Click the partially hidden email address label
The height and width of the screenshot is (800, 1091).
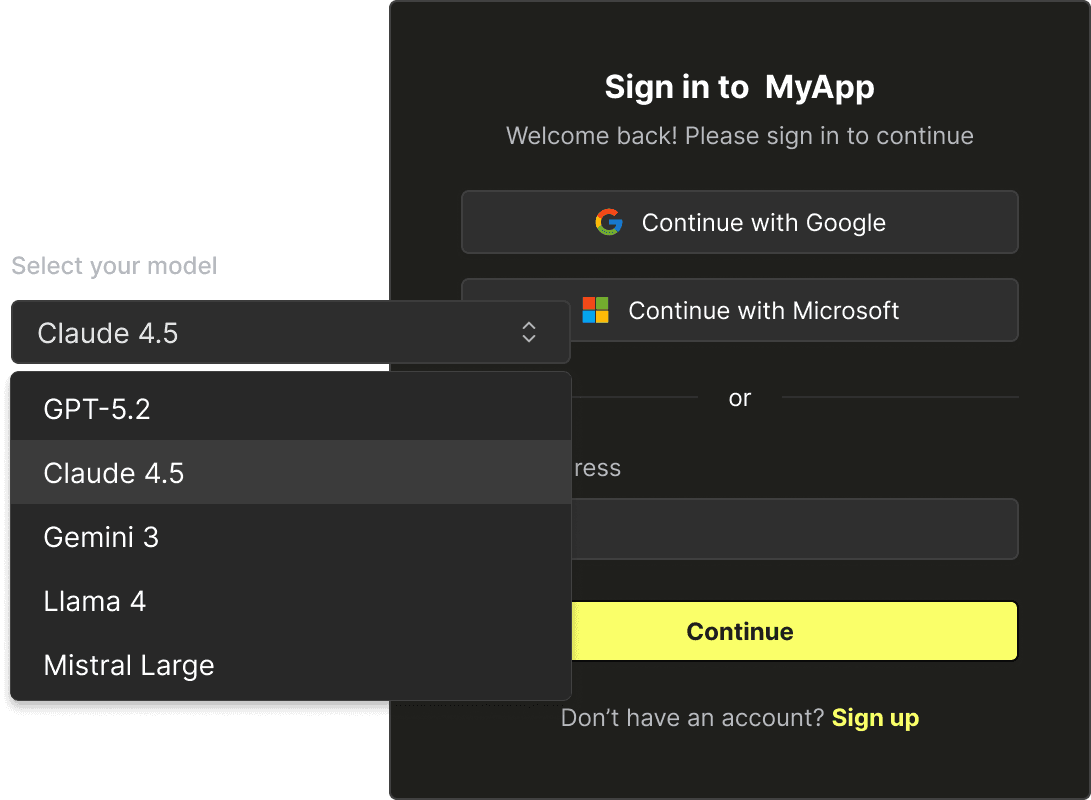tap(597, 468)
